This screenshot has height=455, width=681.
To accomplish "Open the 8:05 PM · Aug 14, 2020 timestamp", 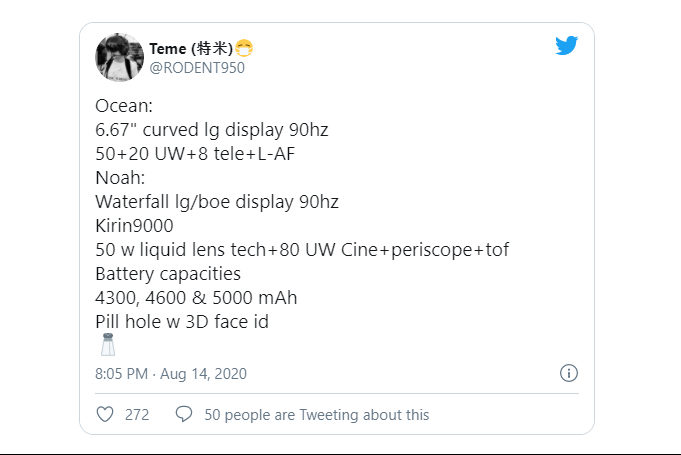I will 171,374.
